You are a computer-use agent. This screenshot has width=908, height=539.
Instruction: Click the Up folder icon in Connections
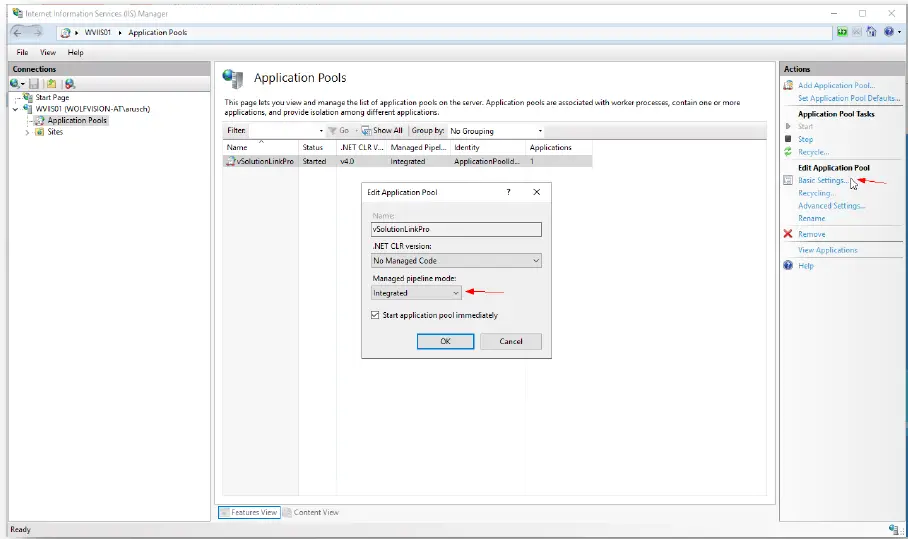click(51, 84)
